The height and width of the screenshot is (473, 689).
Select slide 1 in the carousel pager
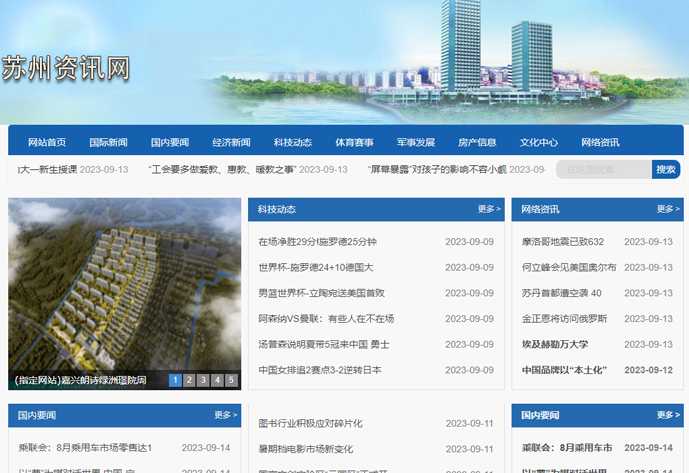click(x=175, y=380)
